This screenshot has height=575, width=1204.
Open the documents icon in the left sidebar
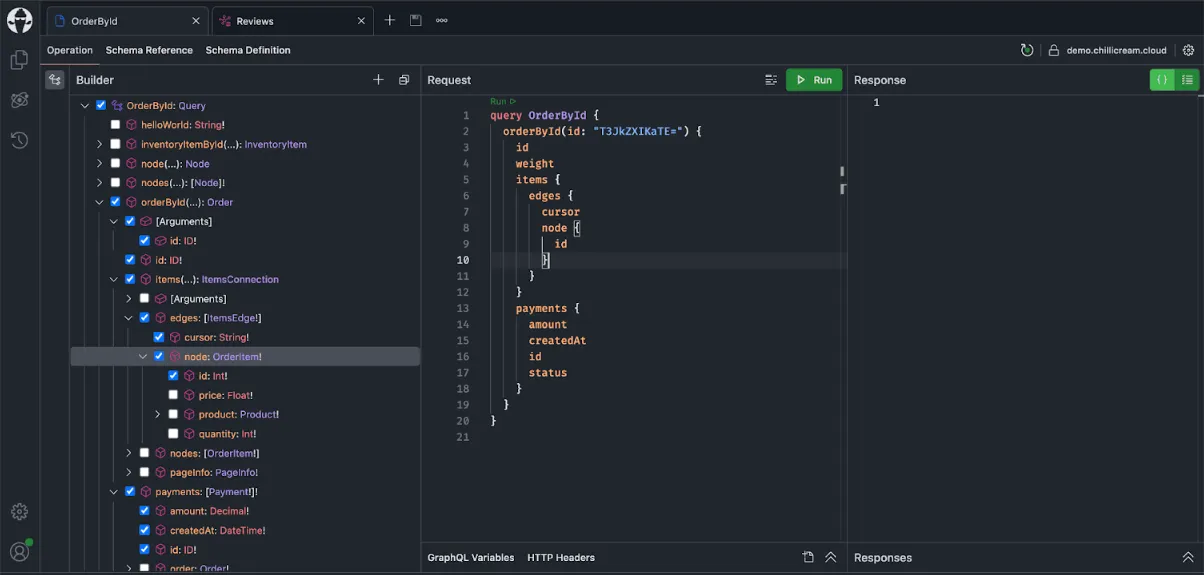[19, 60]
